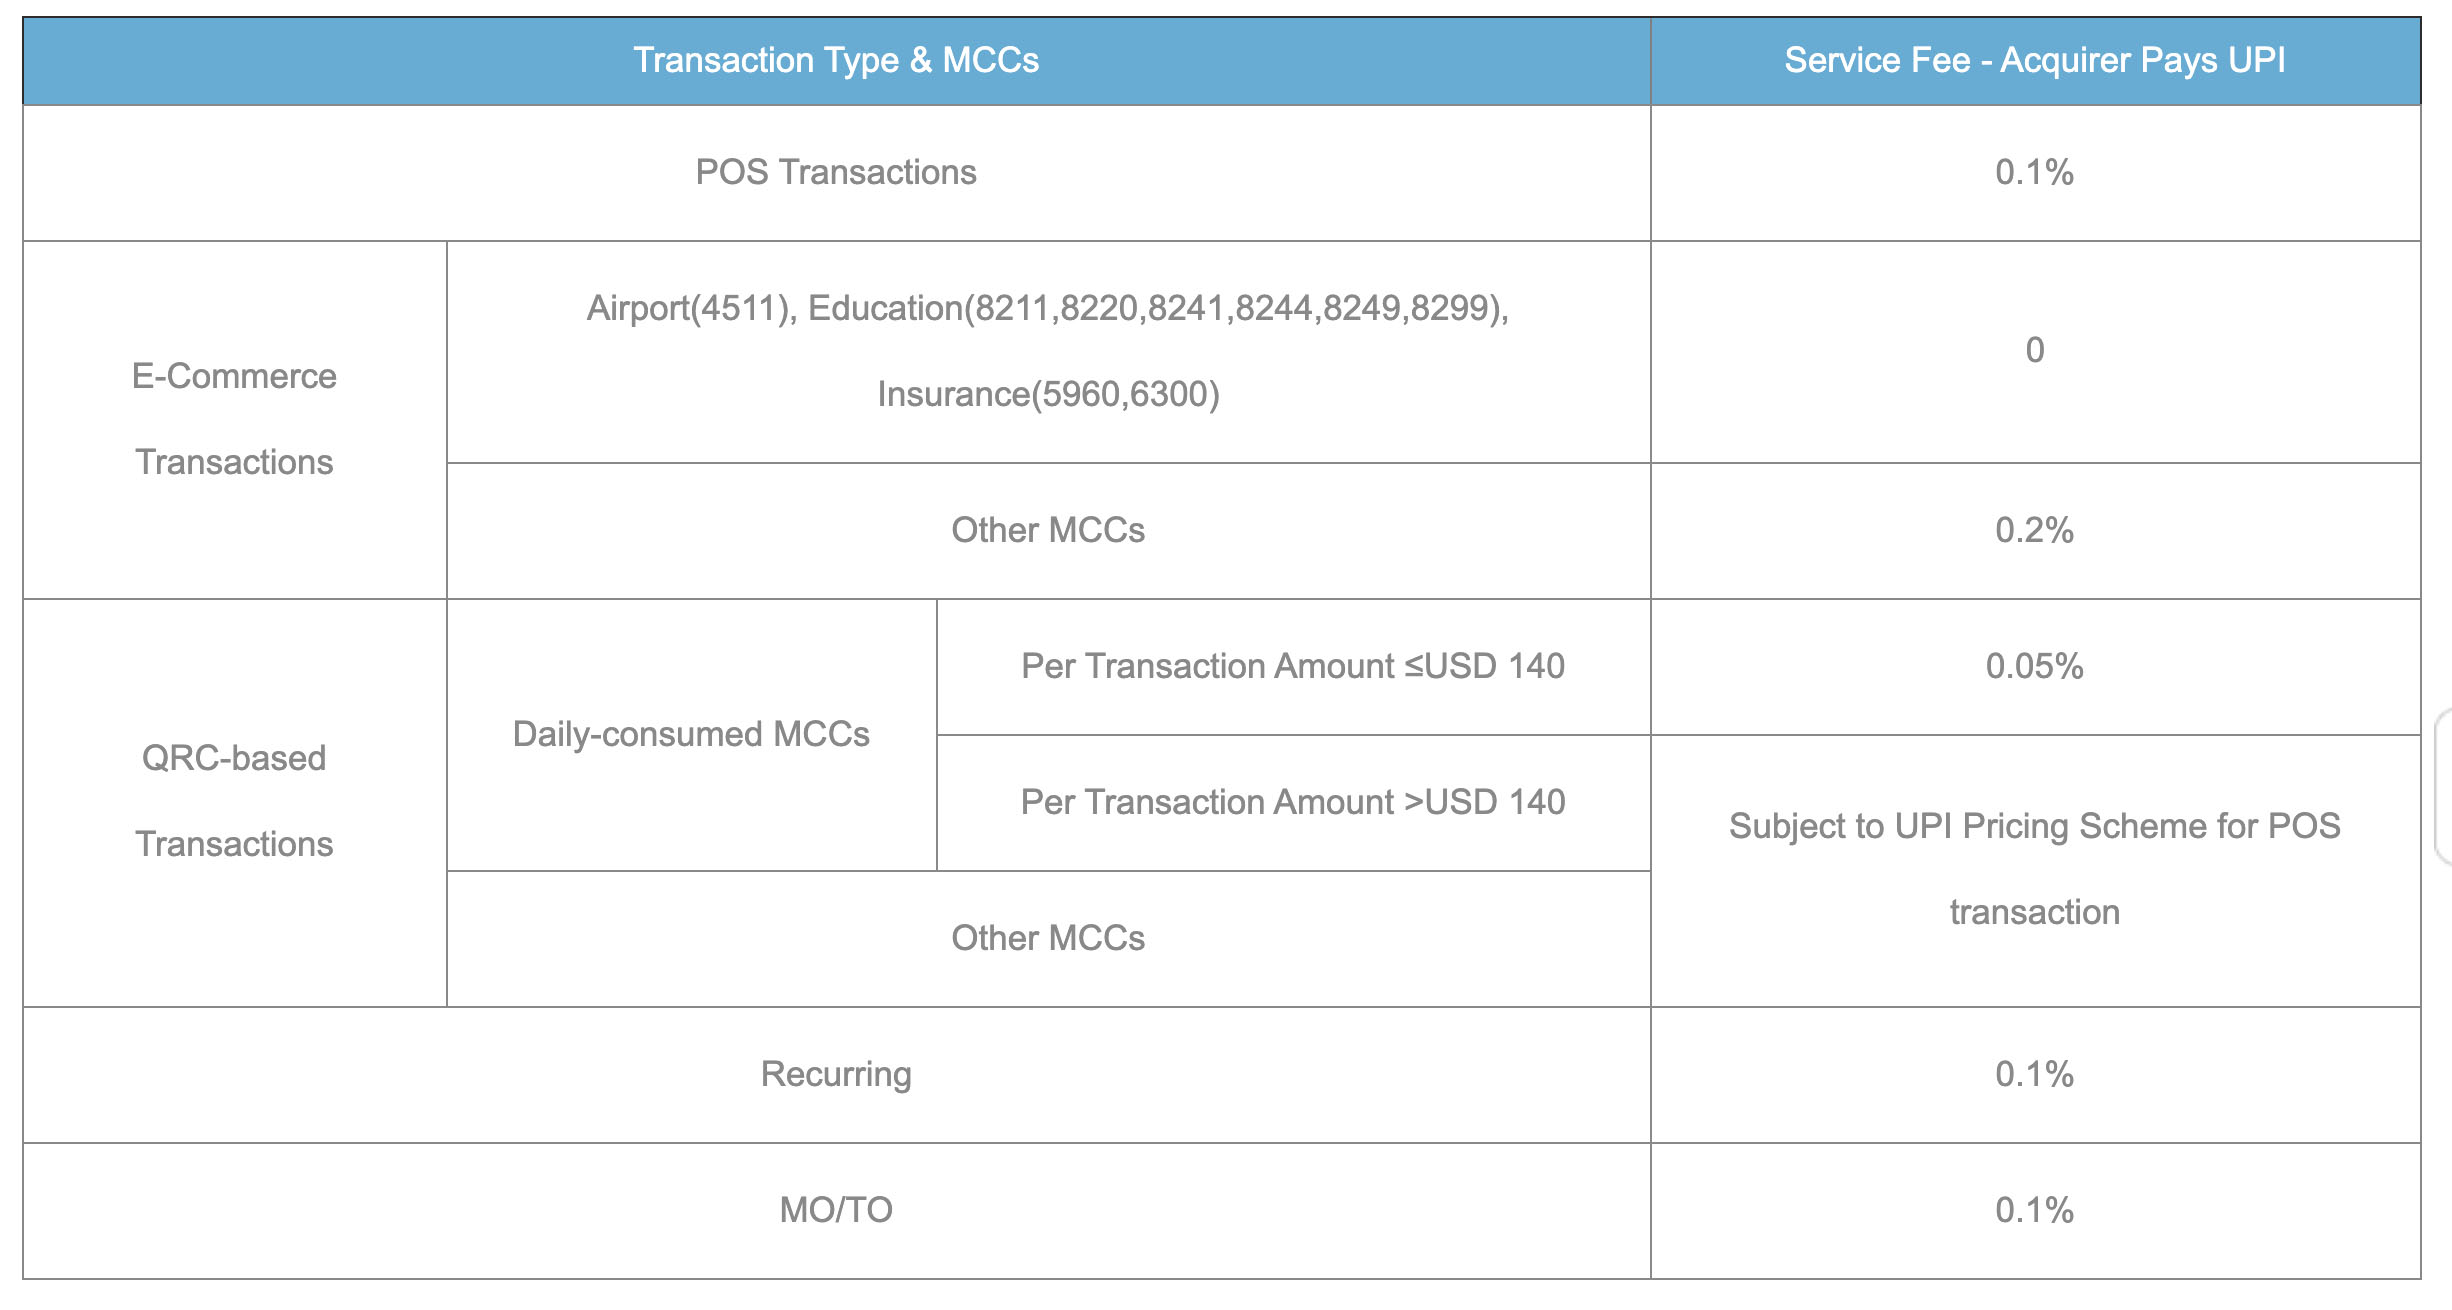Viewport: 2452px width, 1310px height.
Task: Click the 0.1% fee for POS Transactions
Action: point(2035,172)
